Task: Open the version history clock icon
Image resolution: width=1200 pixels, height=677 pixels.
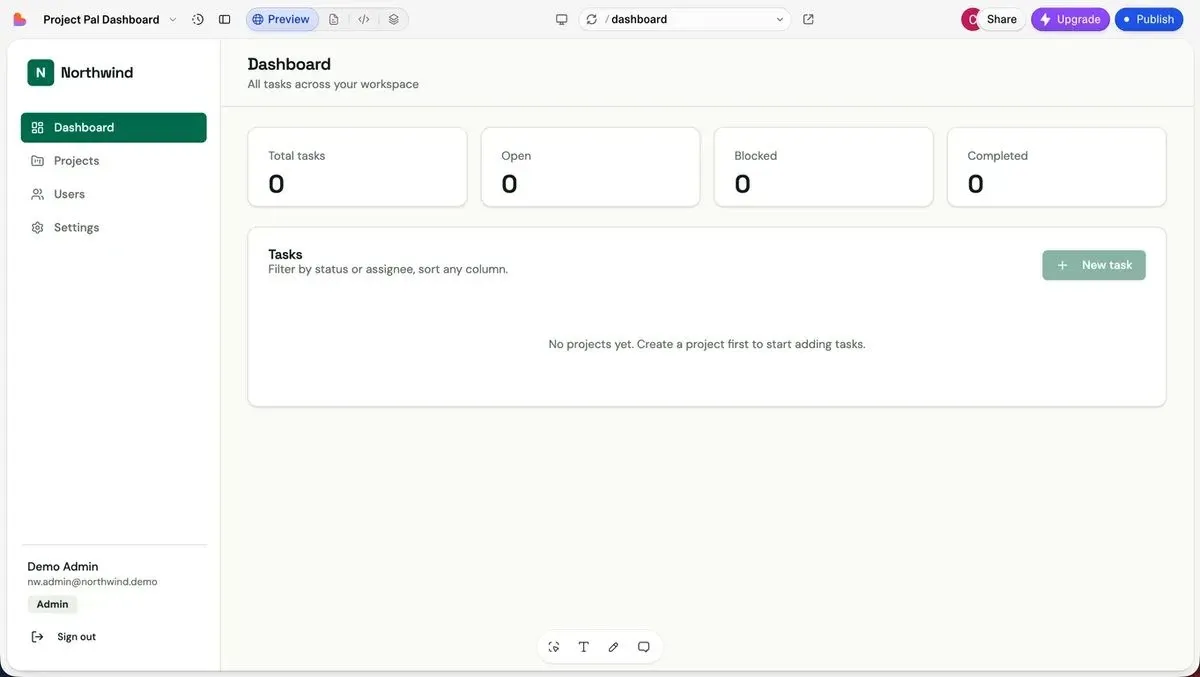Action: point(198,19)
